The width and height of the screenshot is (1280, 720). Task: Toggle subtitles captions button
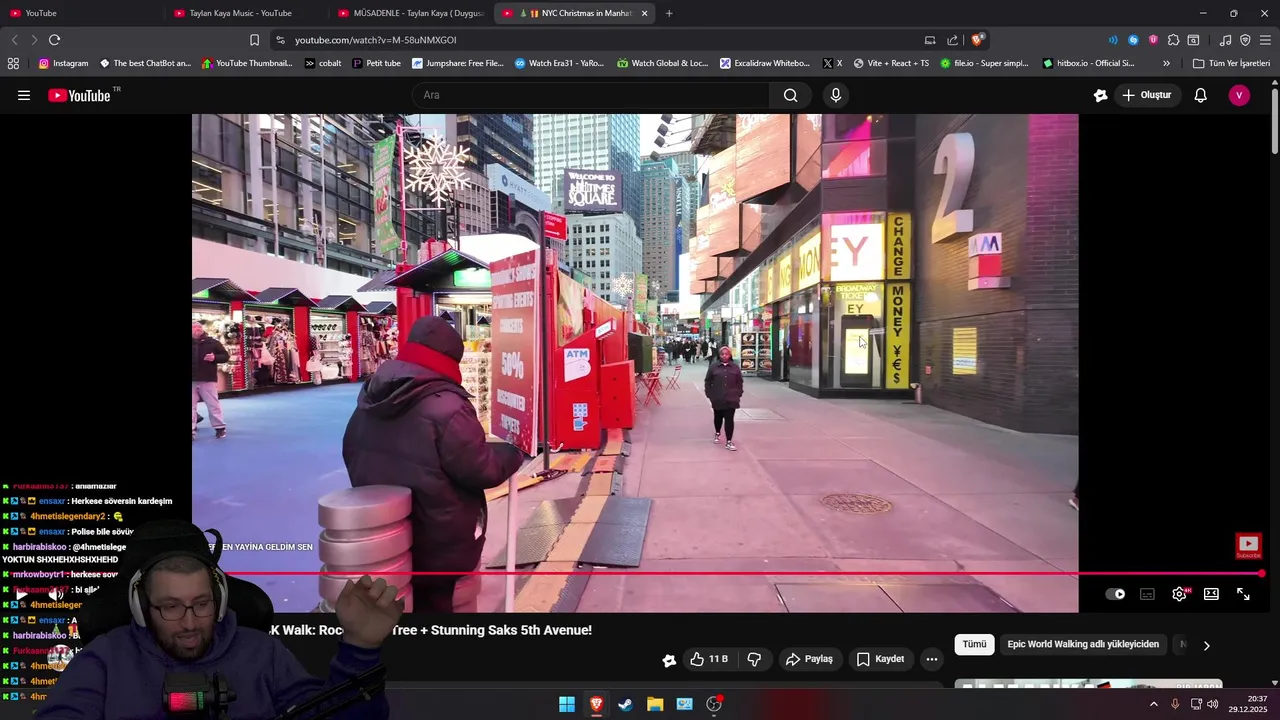[x=1147, y=594]
